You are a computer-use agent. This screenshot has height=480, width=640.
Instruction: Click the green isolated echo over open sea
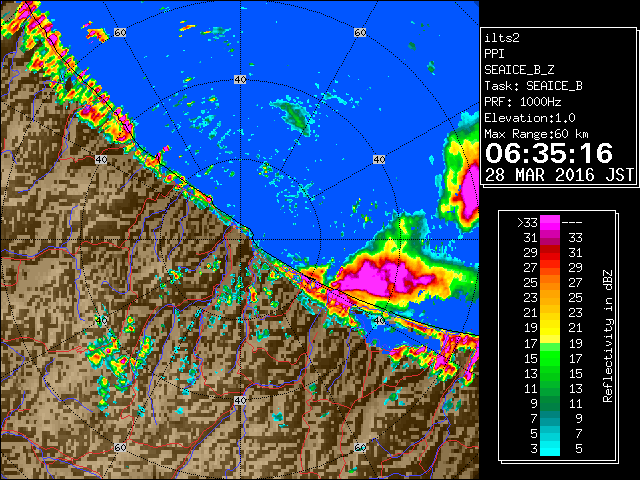pos(295,116)
